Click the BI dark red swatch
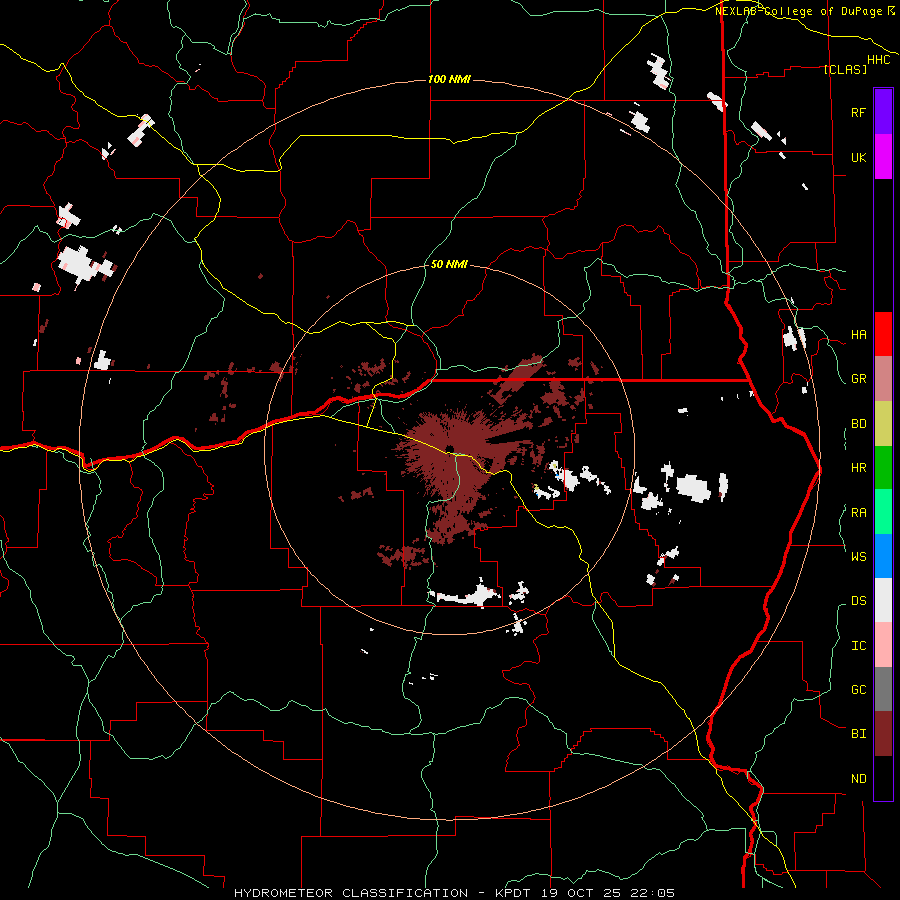Screen dimensions: 900x900 pyautogui.click(x=883, y=734)
